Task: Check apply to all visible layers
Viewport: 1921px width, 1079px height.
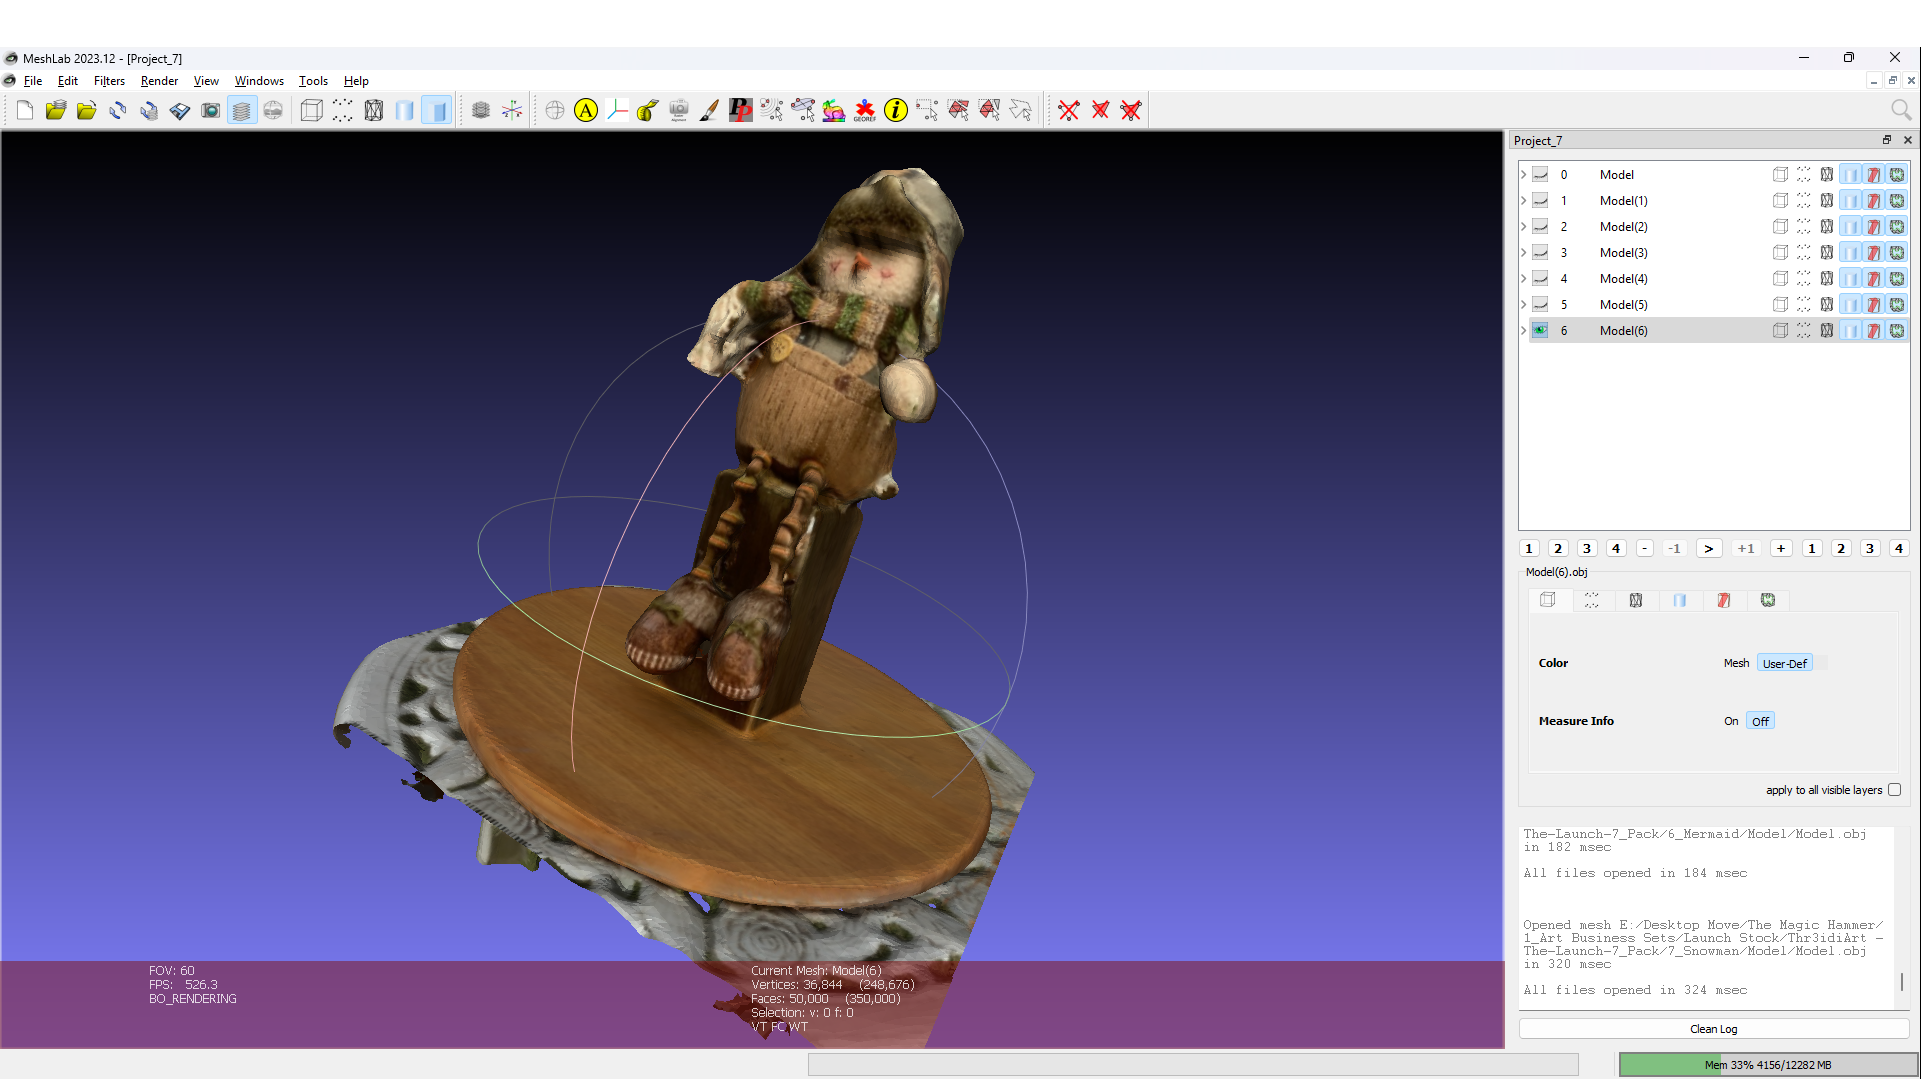Action: (x=1894, y=790)
